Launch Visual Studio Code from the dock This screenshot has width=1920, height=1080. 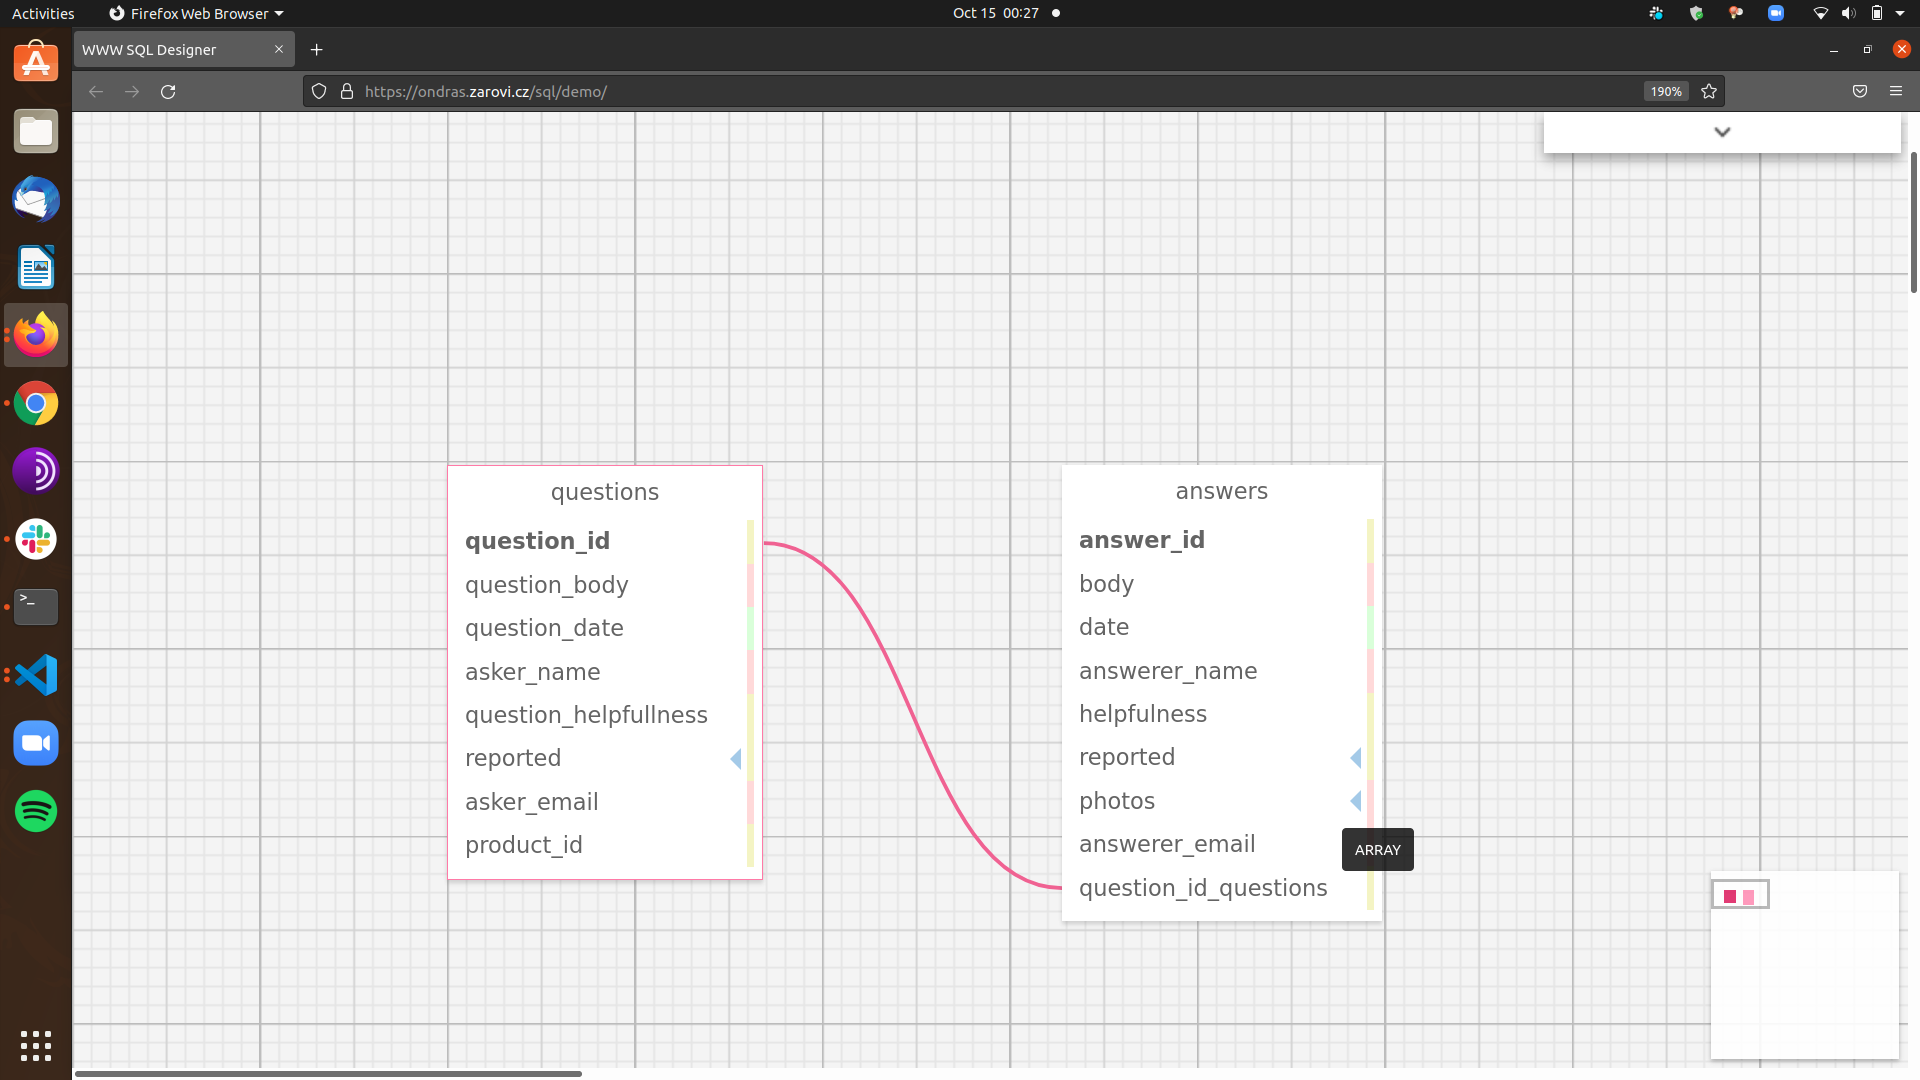point(35,675)
